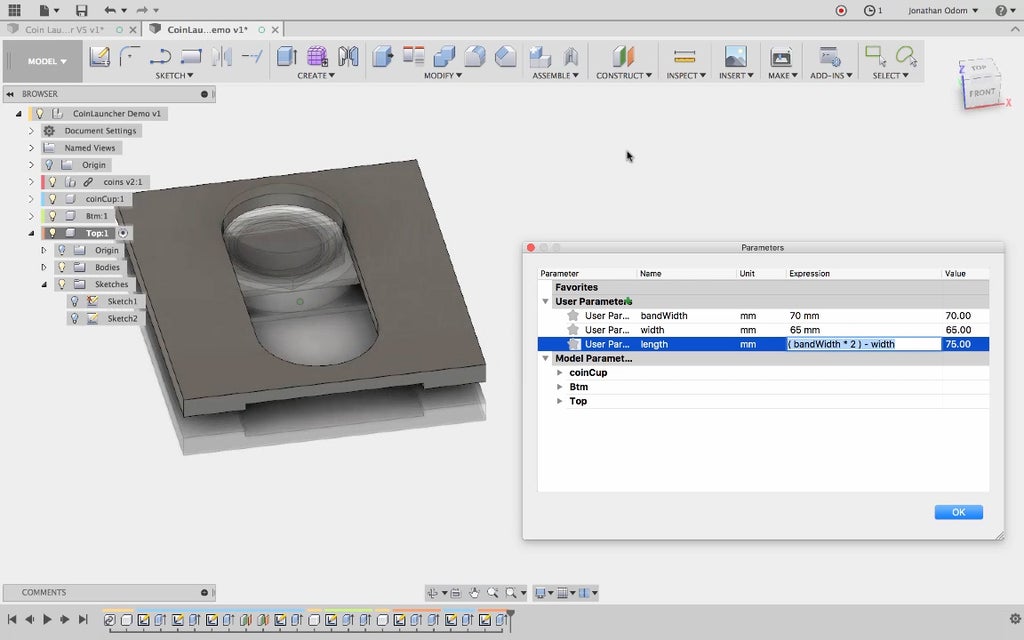Click the Create Sketch tool icon
The image size is (1024, 640).
100,57
